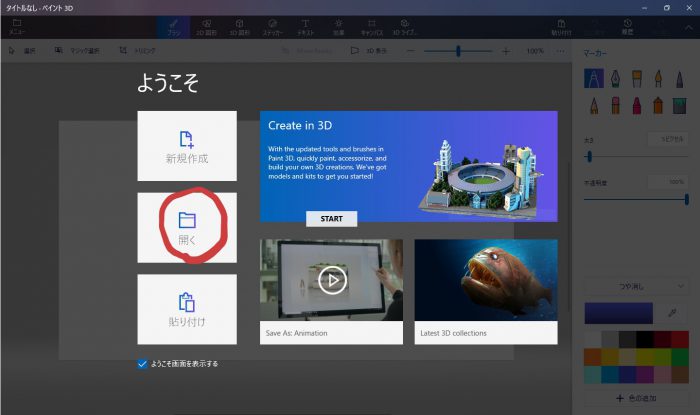Click the opacity 100% value field

coord(668,182)
